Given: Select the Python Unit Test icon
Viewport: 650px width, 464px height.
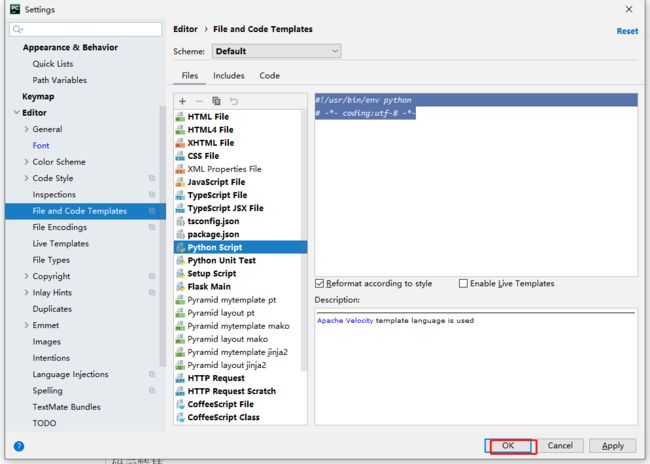Looking at the screenshot, I should point(180,261).
